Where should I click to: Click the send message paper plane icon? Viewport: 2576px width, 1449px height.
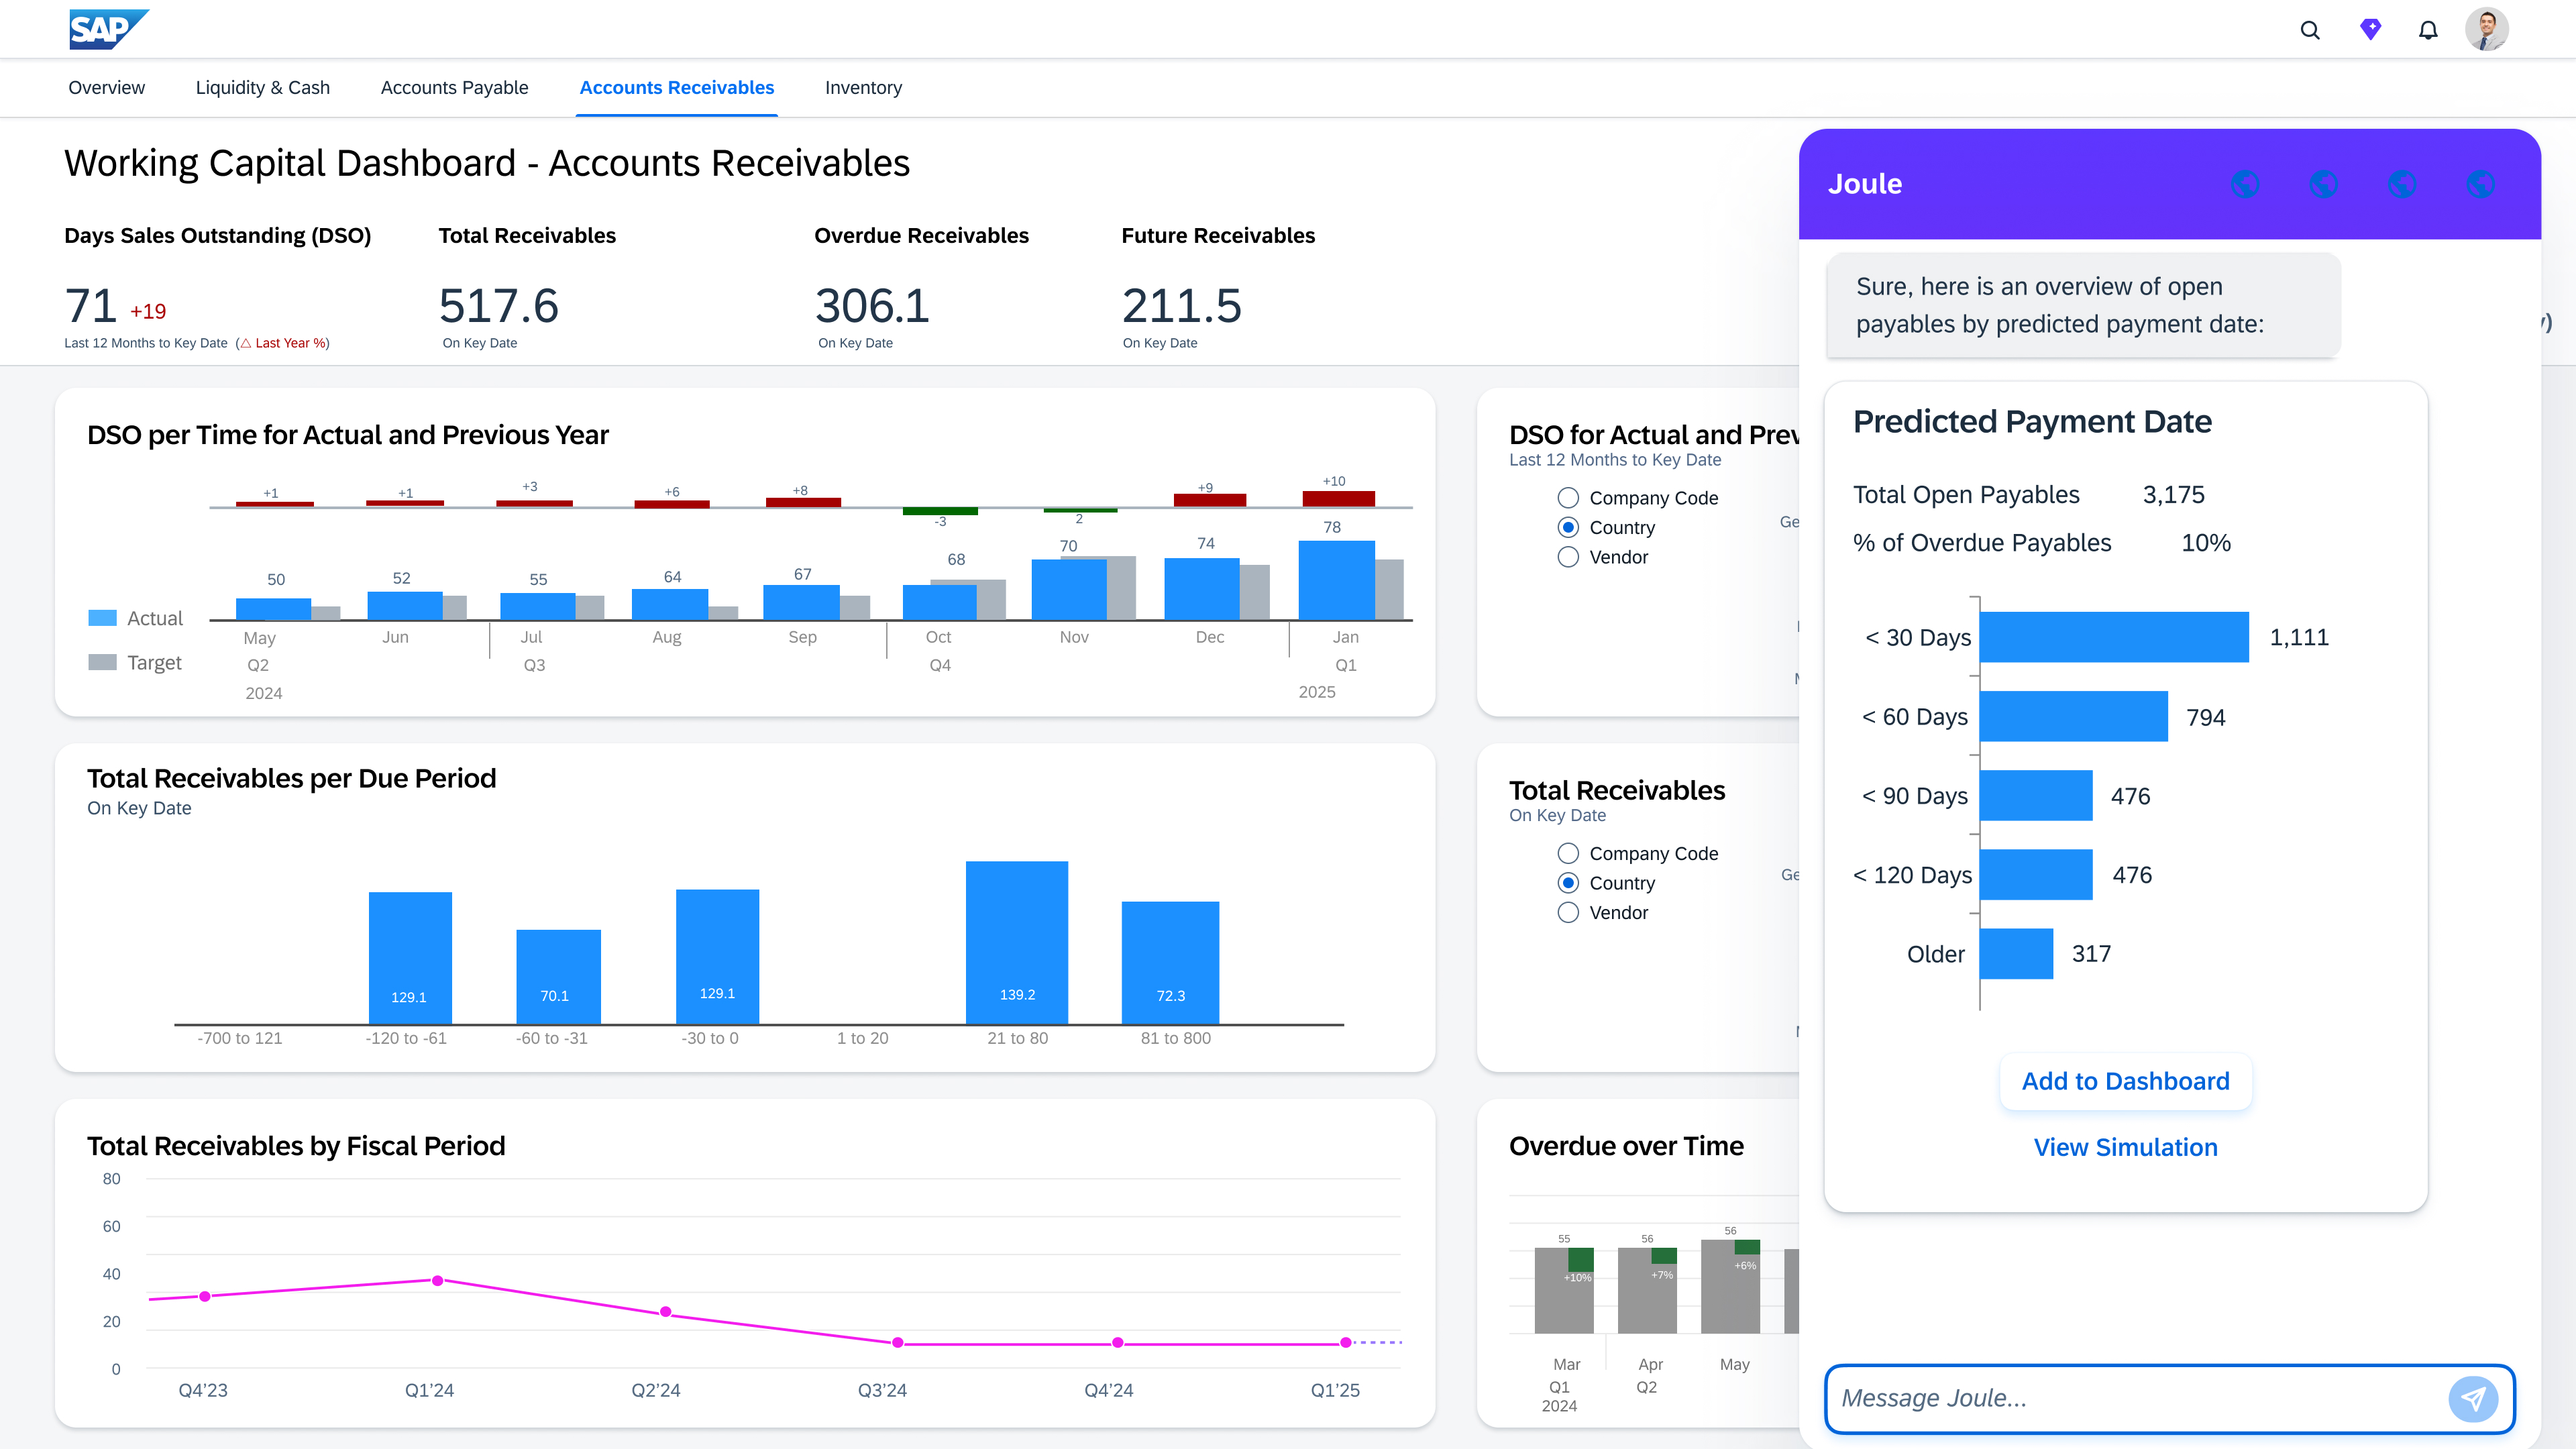pyautogui.click(x=2473, y=1398)
